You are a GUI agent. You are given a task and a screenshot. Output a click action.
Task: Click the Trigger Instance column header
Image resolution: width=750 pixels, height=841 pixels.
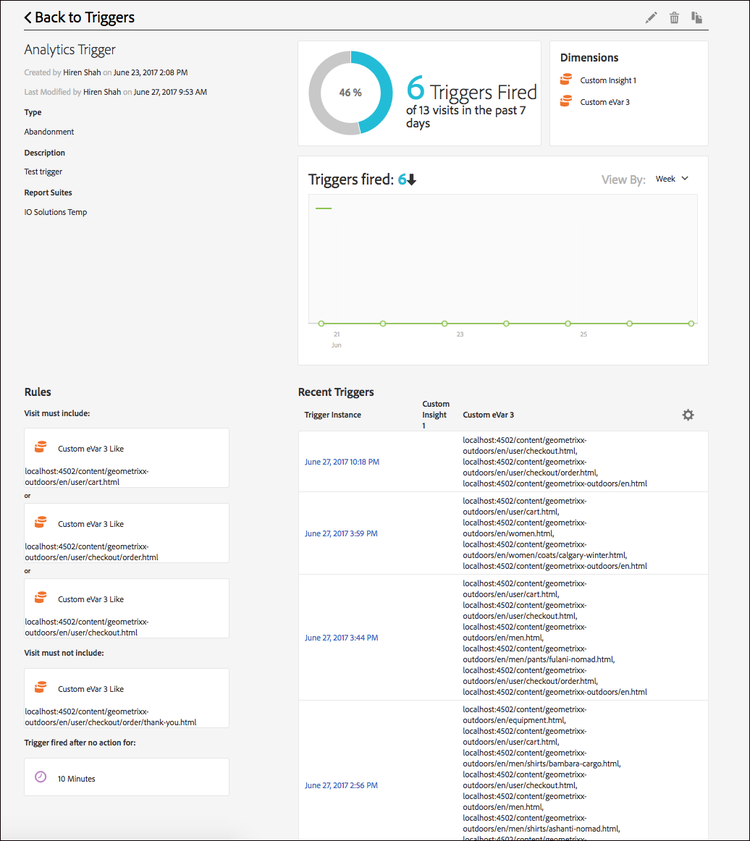point(333,415)
